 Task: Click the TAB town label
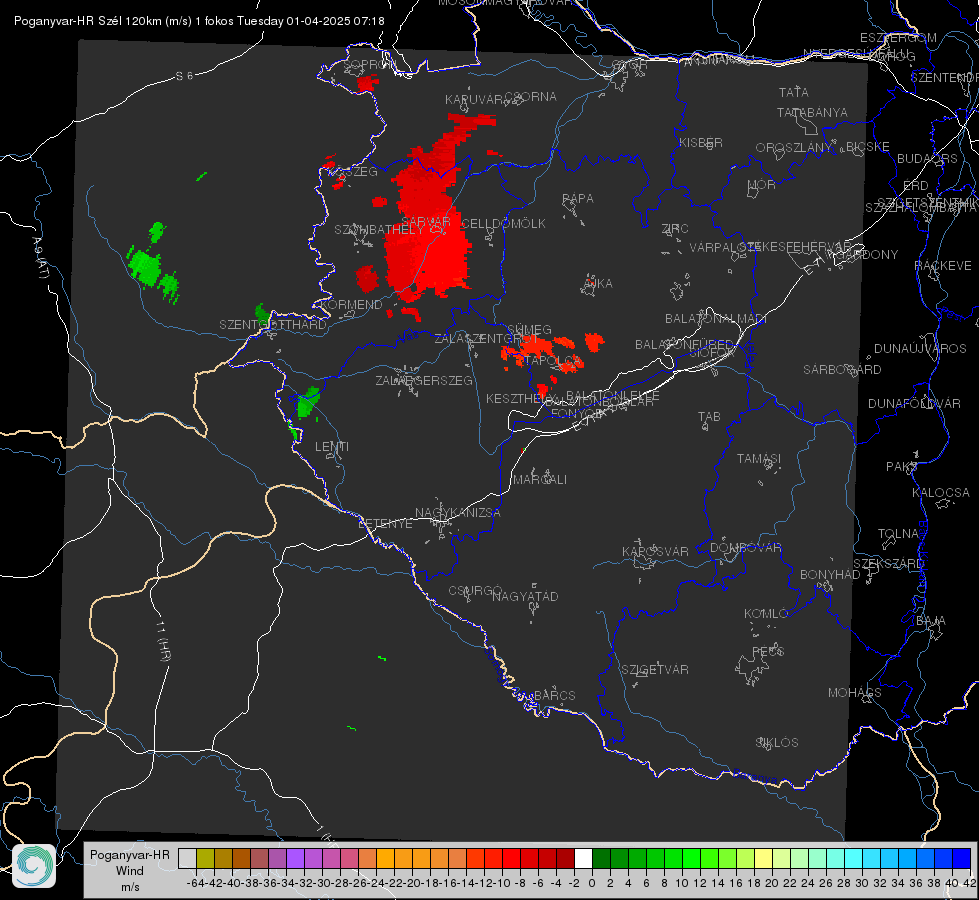point(709,417)
